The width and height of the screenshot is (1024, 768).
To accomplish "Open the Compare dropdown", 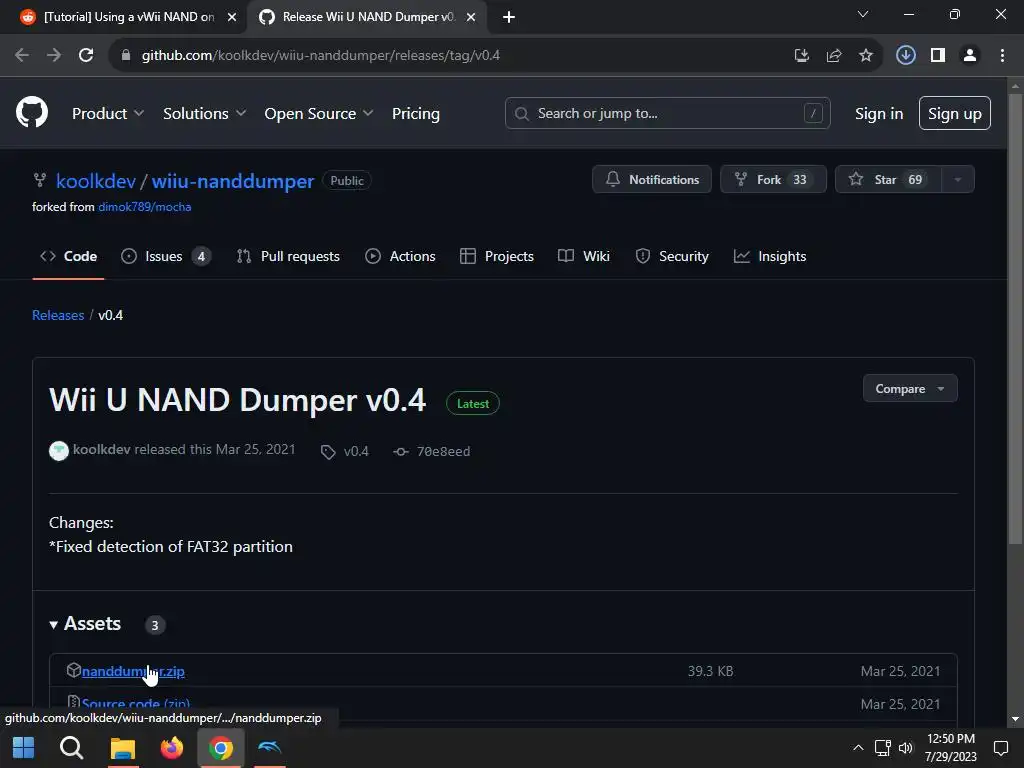I will click(910, 389).
